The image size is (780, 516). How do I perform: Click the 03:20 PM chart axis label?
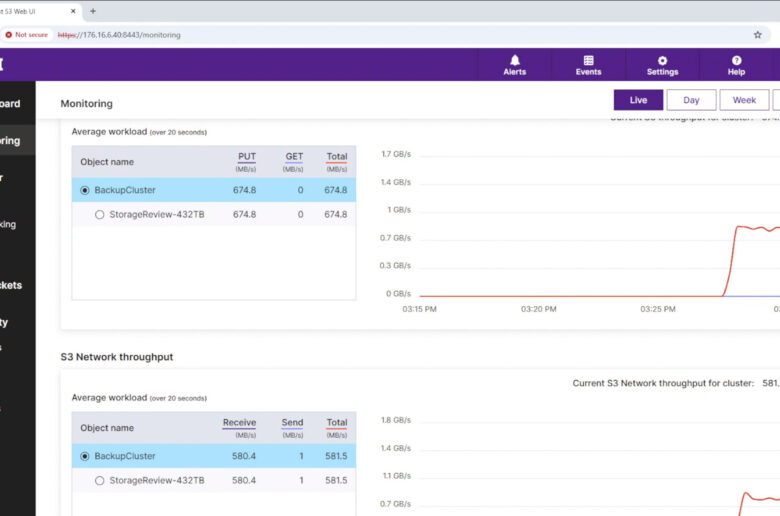tap(539, 309)
